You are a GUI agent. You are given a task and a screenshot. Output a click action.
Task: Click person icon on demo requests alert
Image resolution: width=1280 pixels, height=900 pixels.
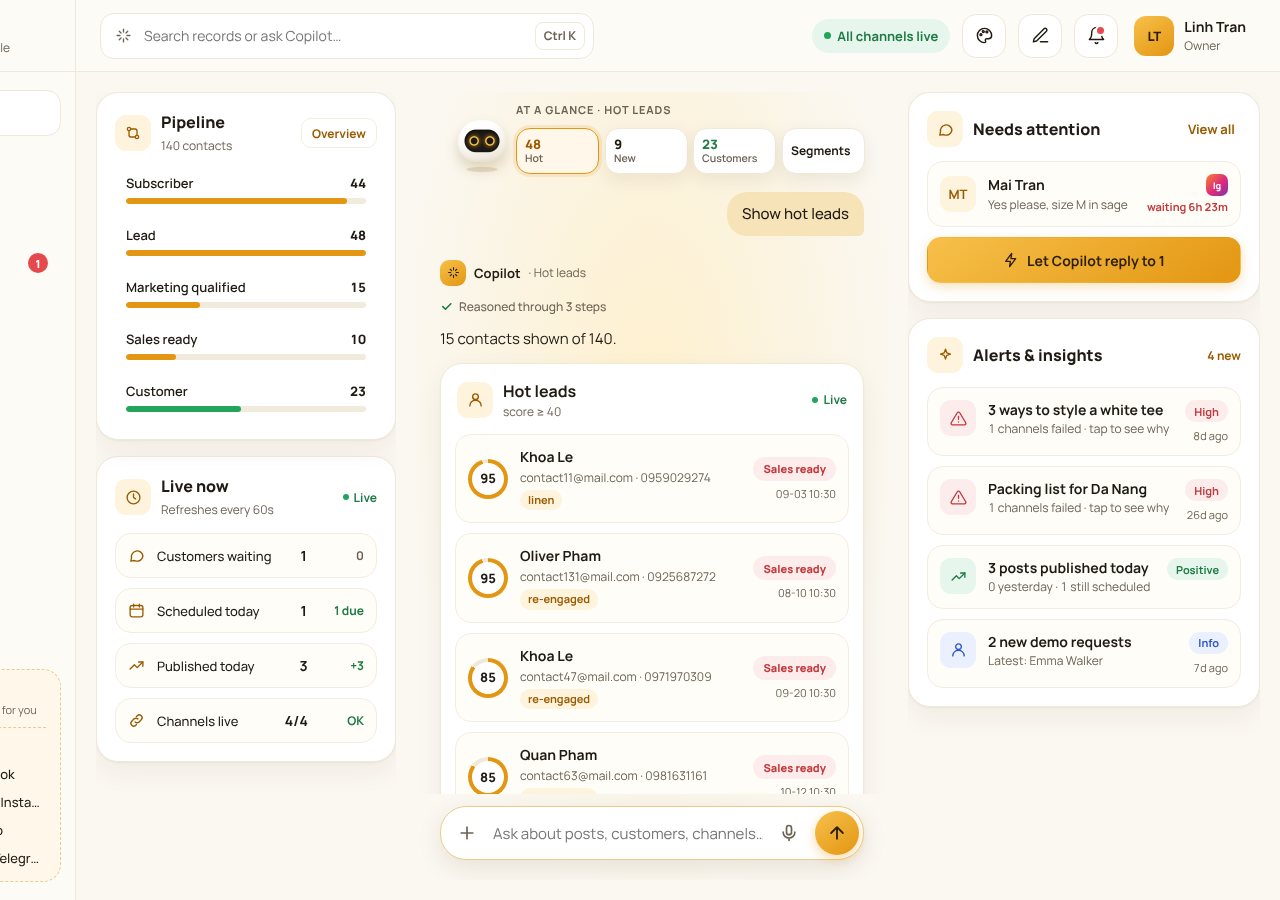pyautogui.click(x=958, y=650)
